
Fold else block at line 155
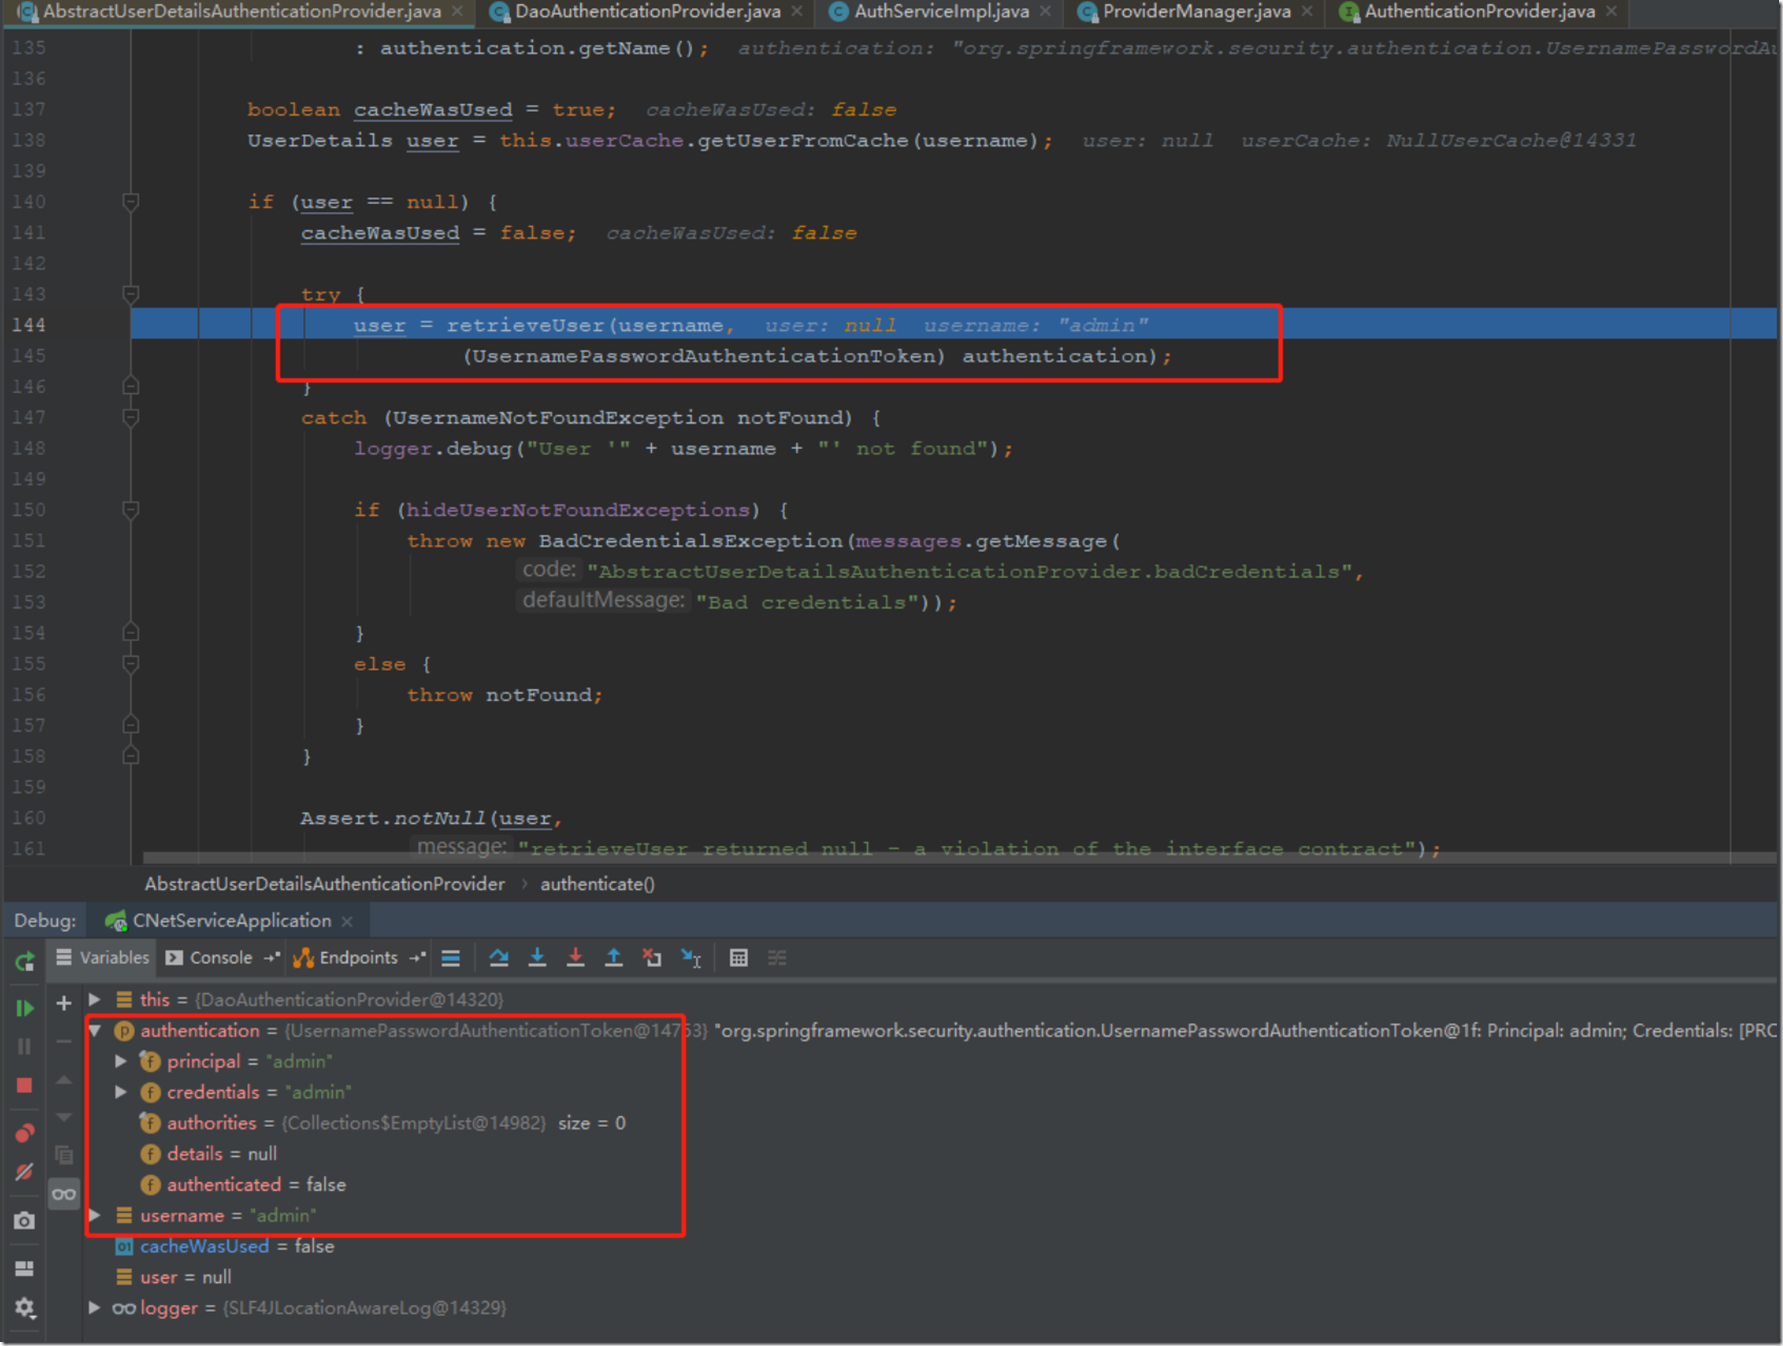click(130, 664)
